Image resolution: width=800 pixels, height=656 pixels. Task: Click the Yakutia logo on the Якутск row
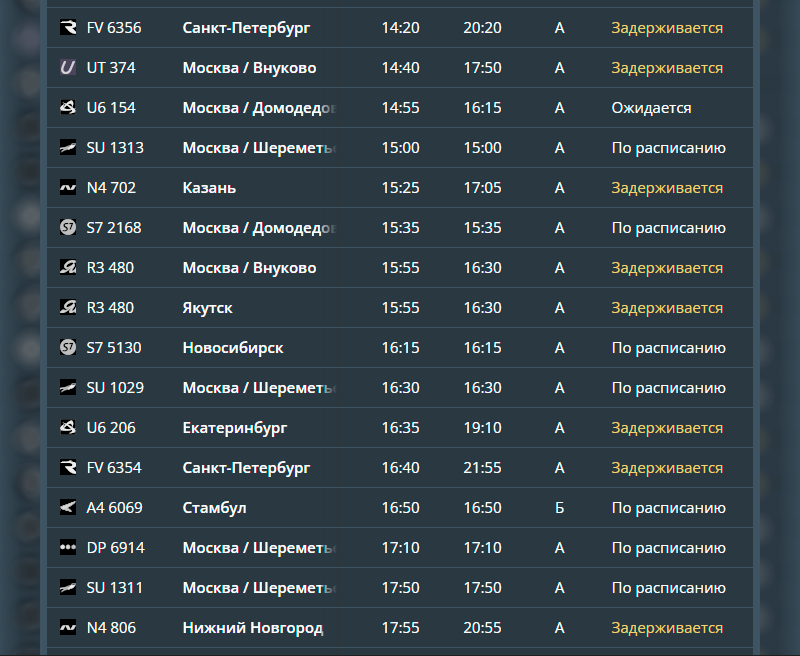pyautogui.click(x=68, y=307)
